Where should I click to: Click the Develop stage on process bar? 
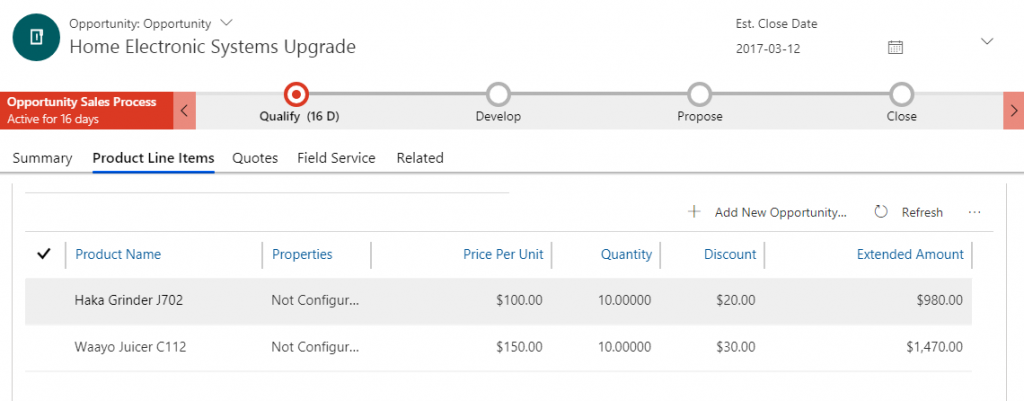pyautogui.click(x=498, y=94)
